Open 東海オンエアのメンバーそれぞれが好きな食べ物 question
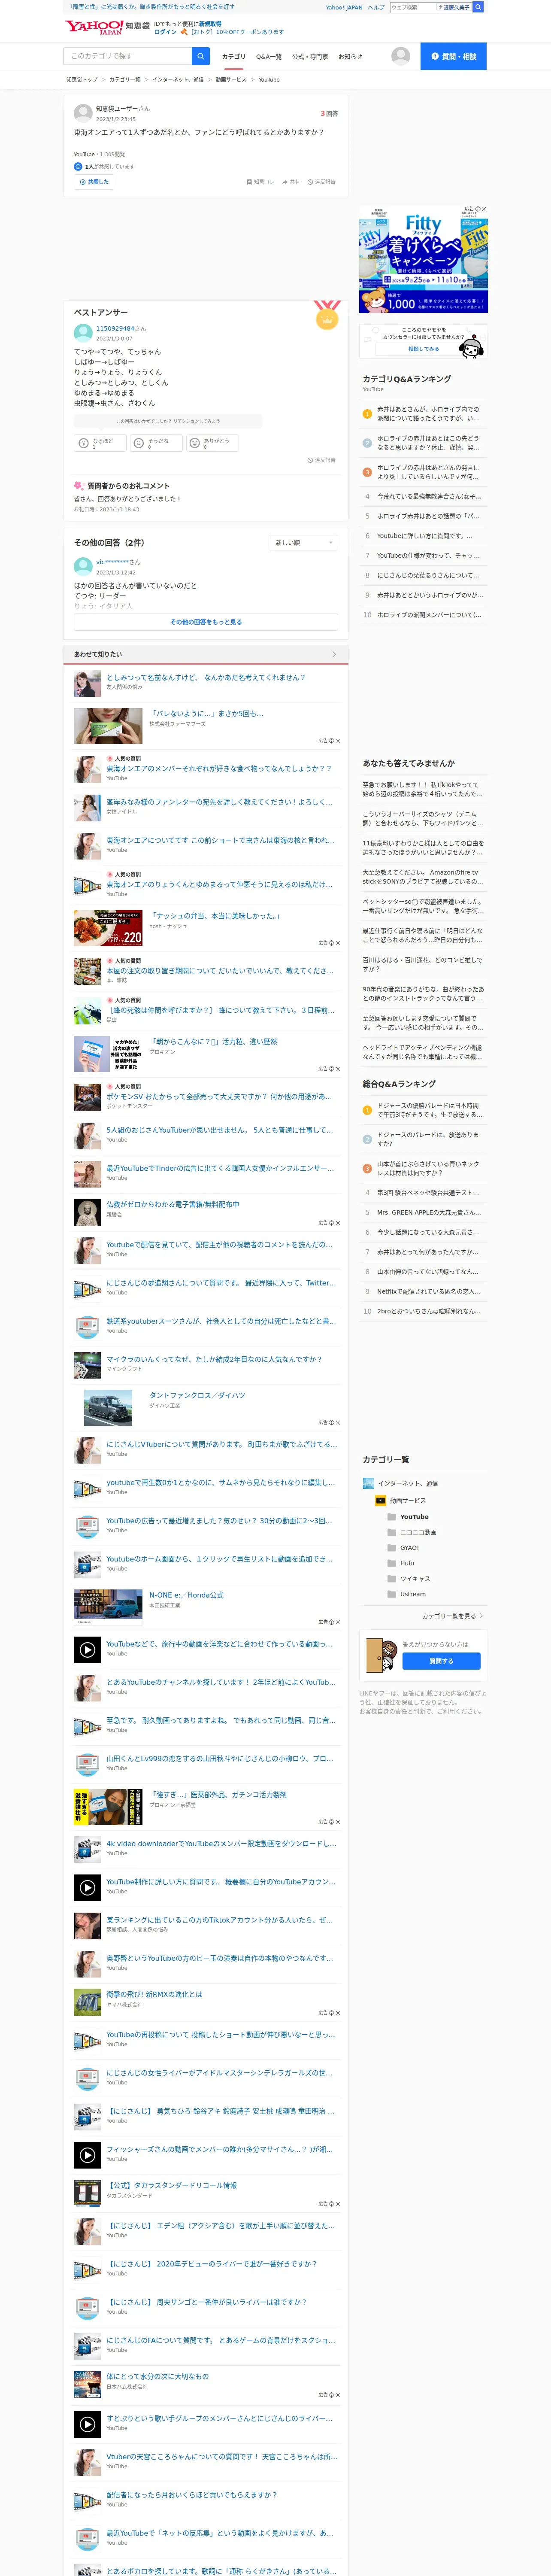Screen dimensions: 551x2576 coord(219,768)
